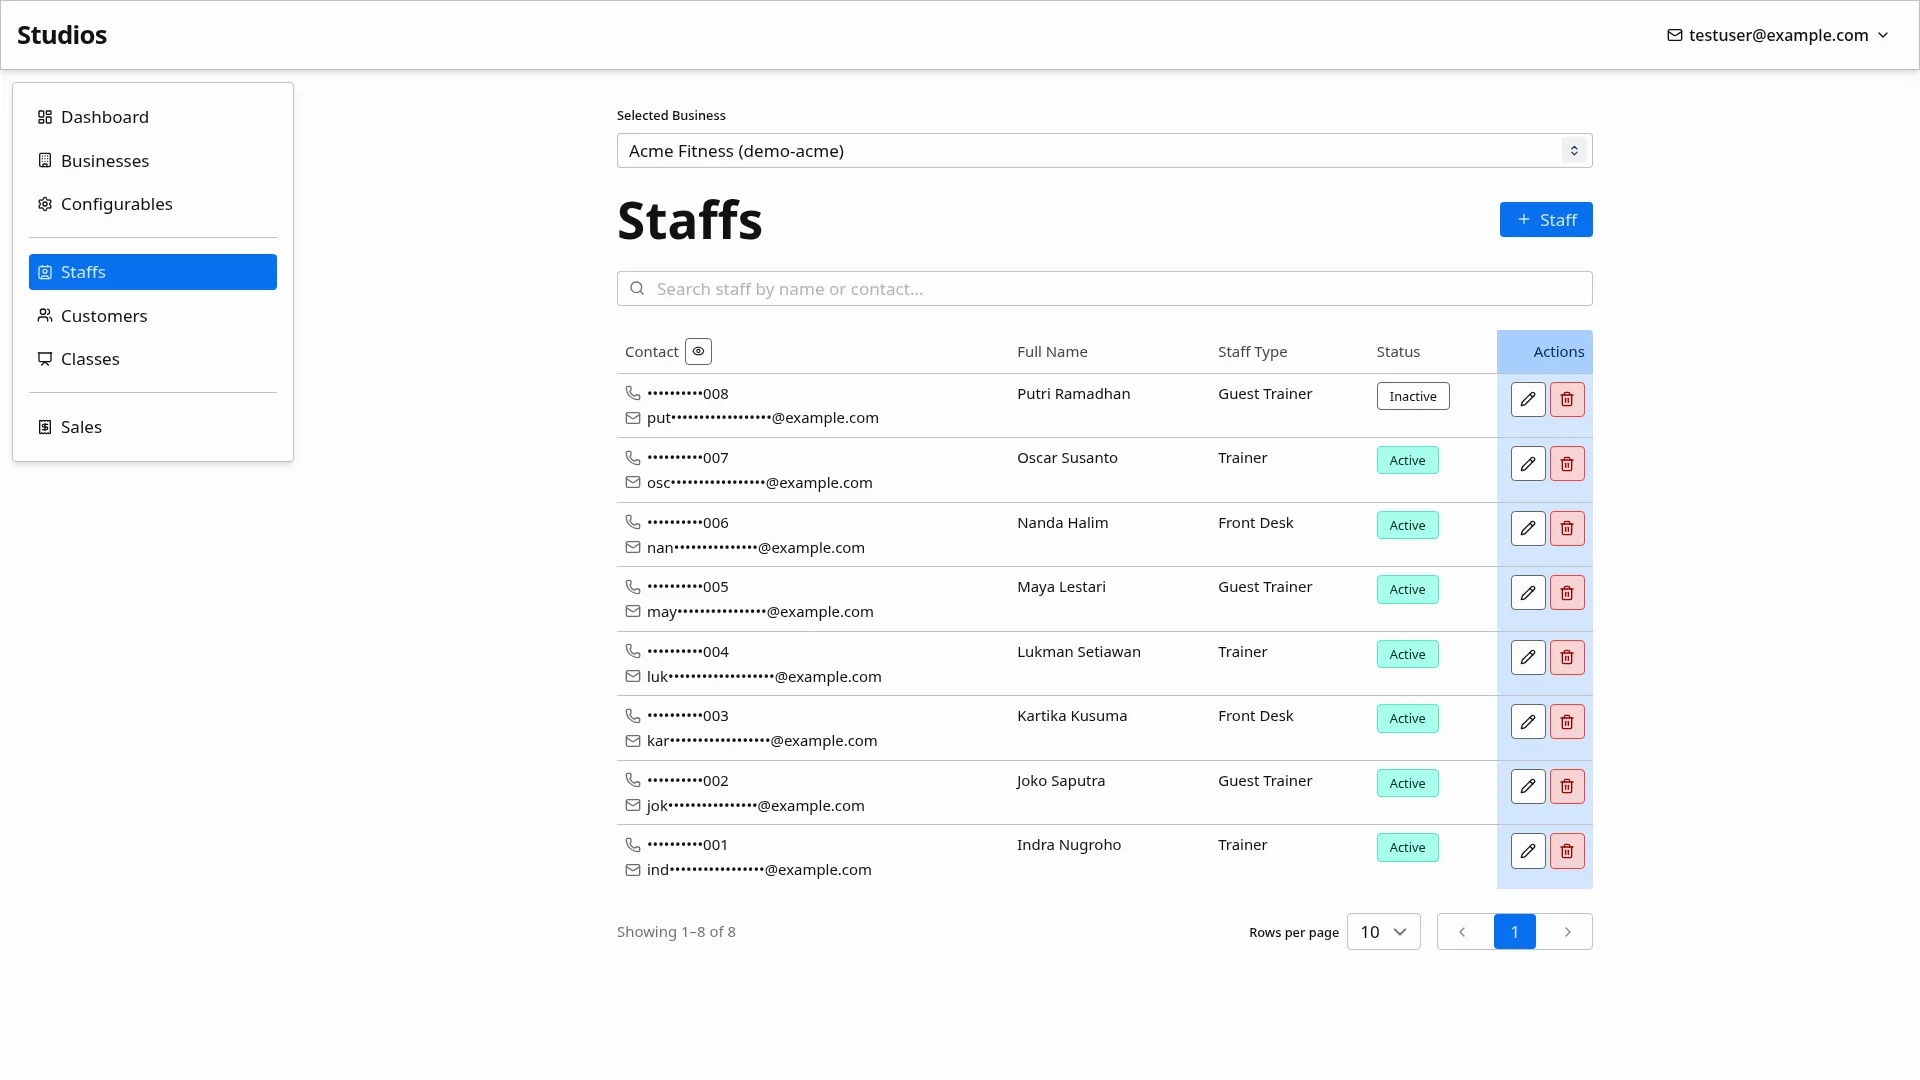
Task: Click the trash icon for Nanda Halim
Action: point(1567,528)
